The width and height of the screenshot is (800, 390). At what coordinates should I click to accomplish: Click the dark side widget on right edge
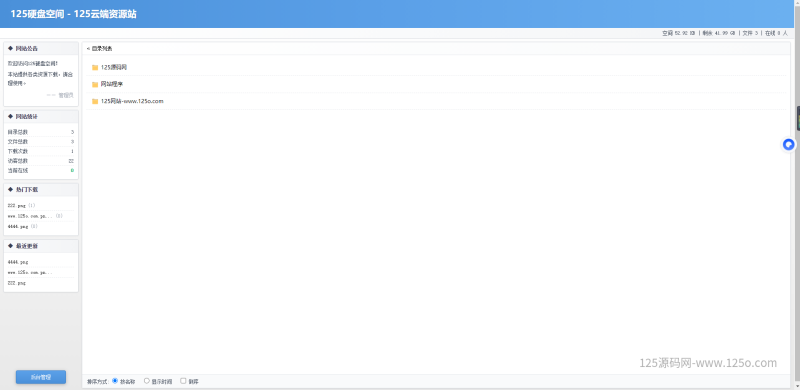tap(798, 119)
